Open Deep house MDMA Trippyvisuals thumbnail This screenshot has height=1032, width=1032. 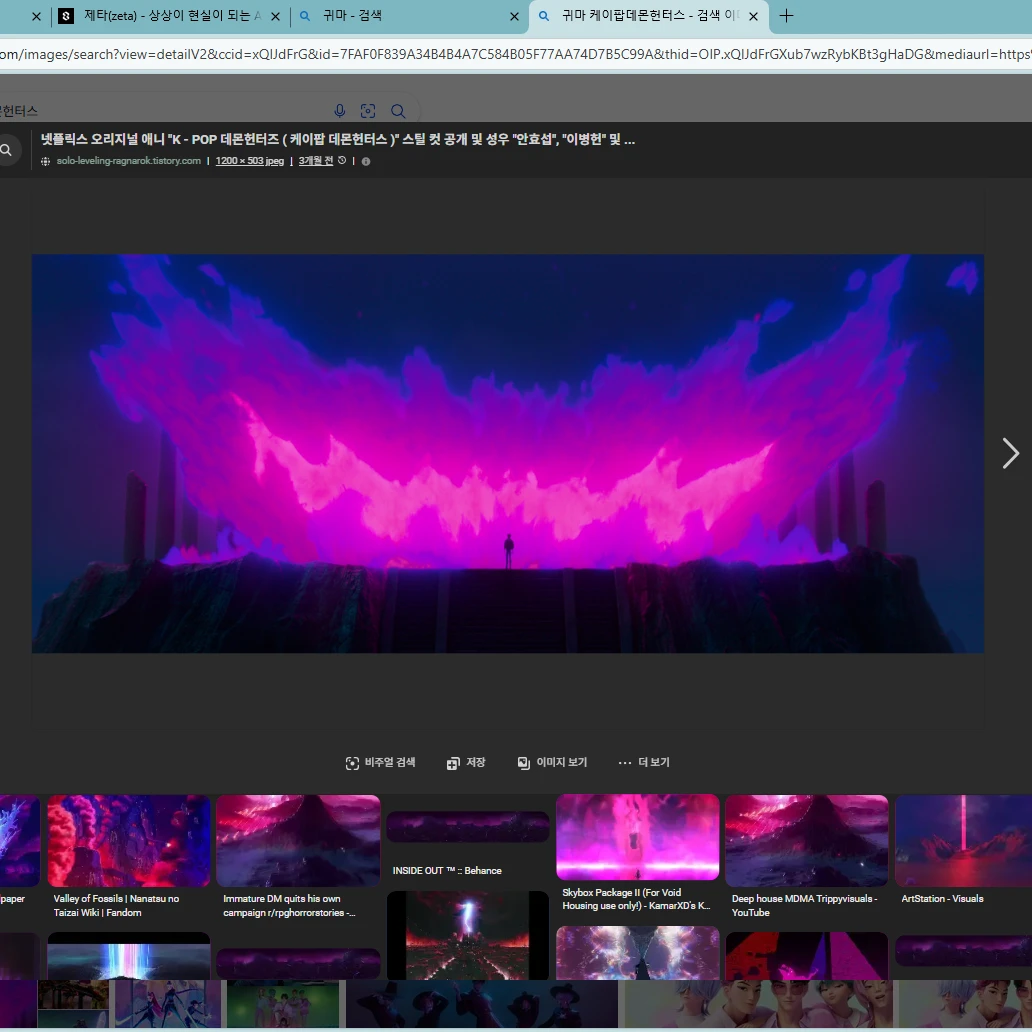[x=806, y=840]
